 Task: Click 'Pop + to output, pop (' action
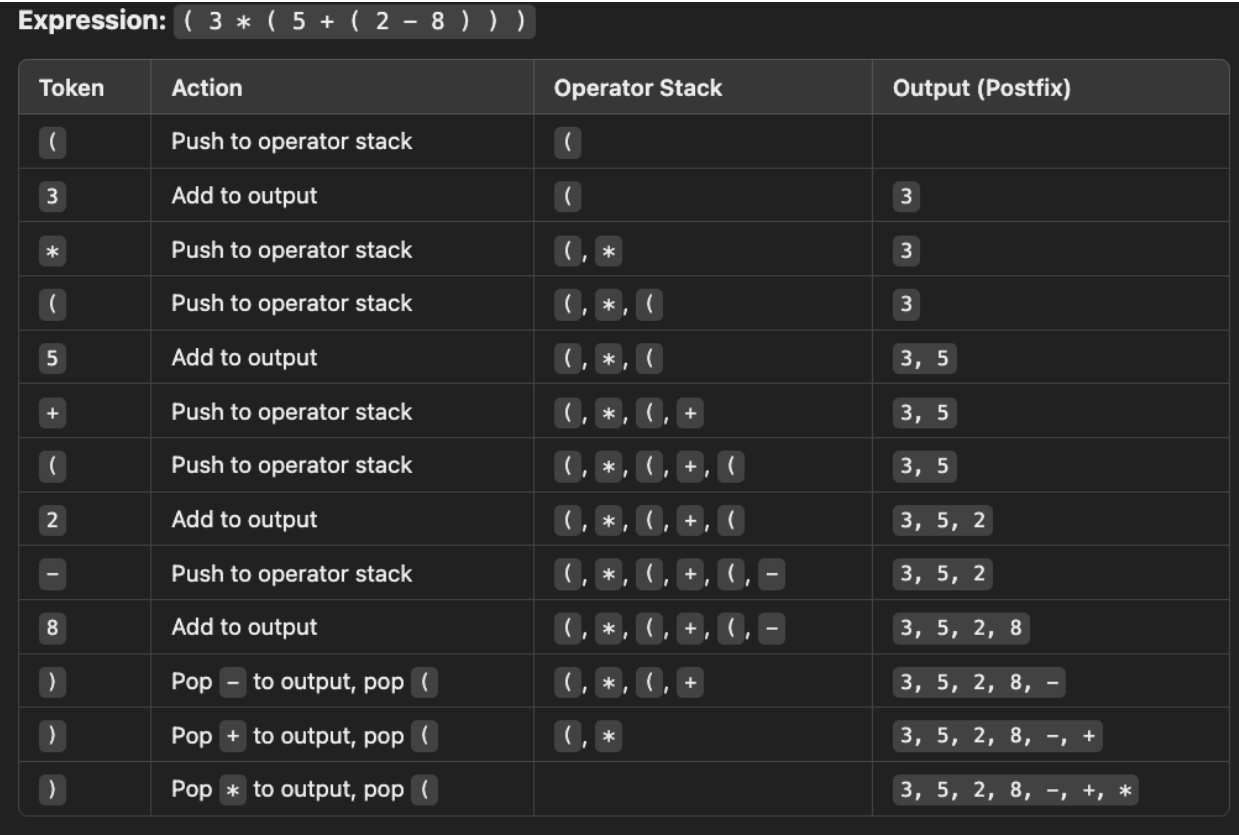[306, 736]
